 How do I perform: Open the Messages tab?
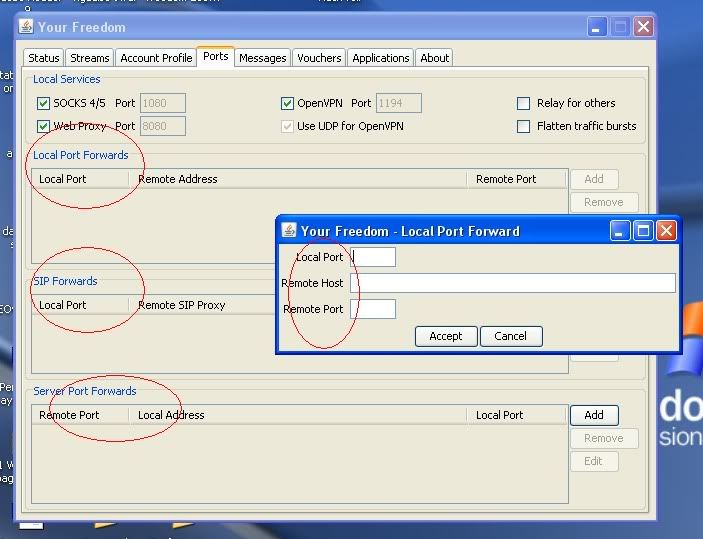(262, 58)
